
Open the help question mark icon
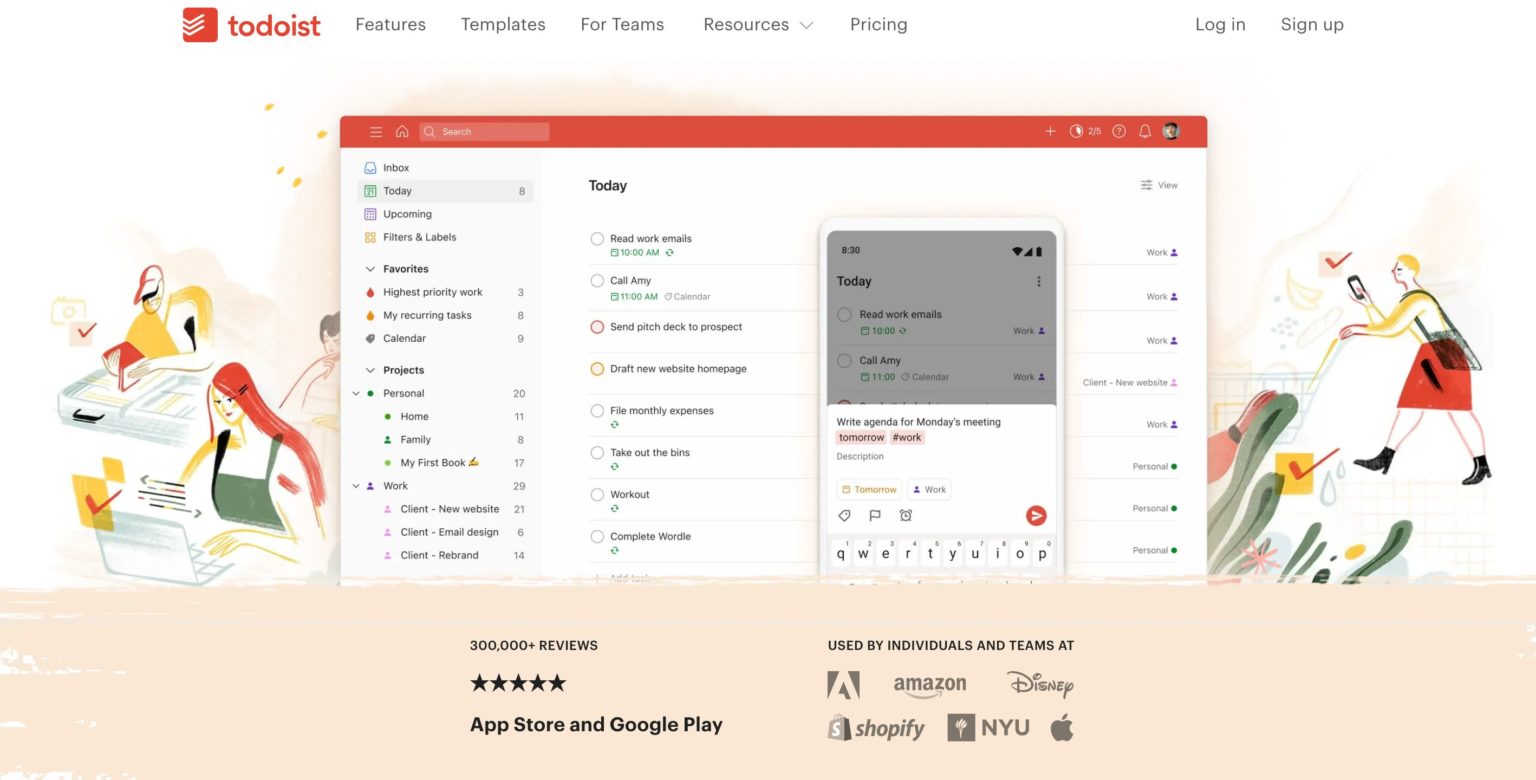tap(1118, 131)
